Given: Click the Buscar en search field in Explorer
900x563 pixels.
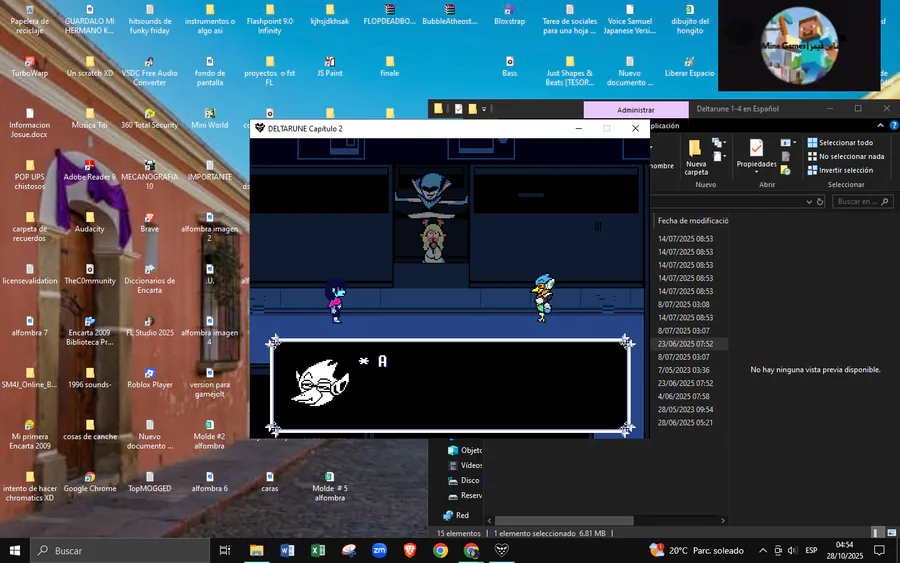Looking at the screenshot, I should [863, 201].
